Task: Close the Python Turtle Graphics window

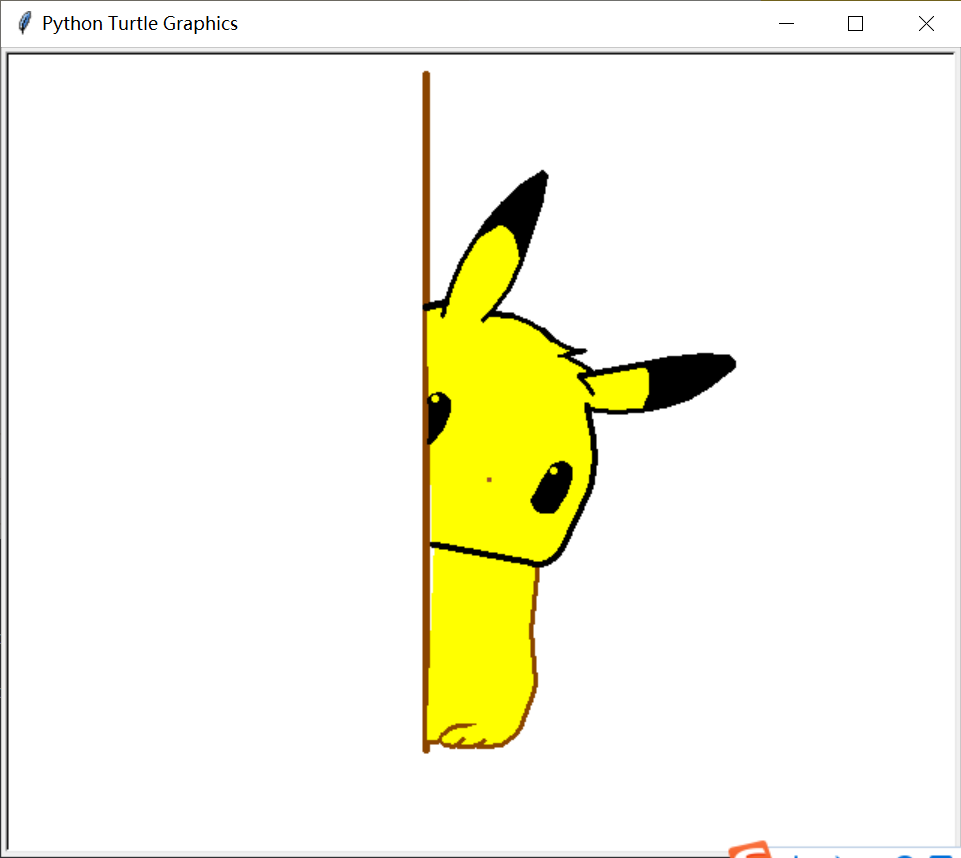Action: click(926, 23)
